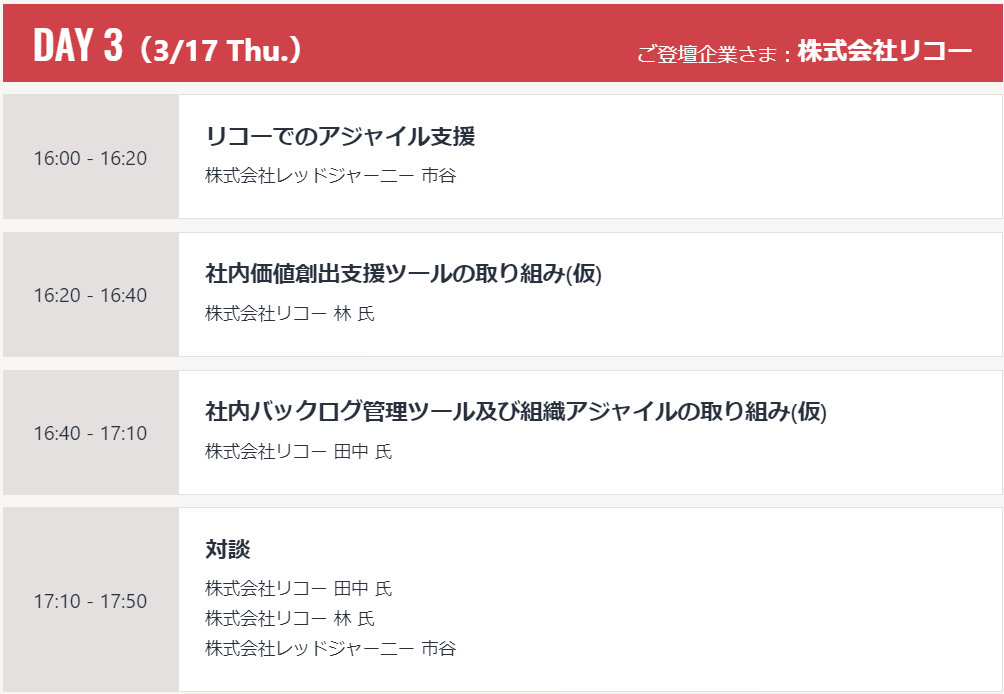Open the 対談 session title
Image resolution: width=1004 pixels, height=694 pixels.
(228, 549)
